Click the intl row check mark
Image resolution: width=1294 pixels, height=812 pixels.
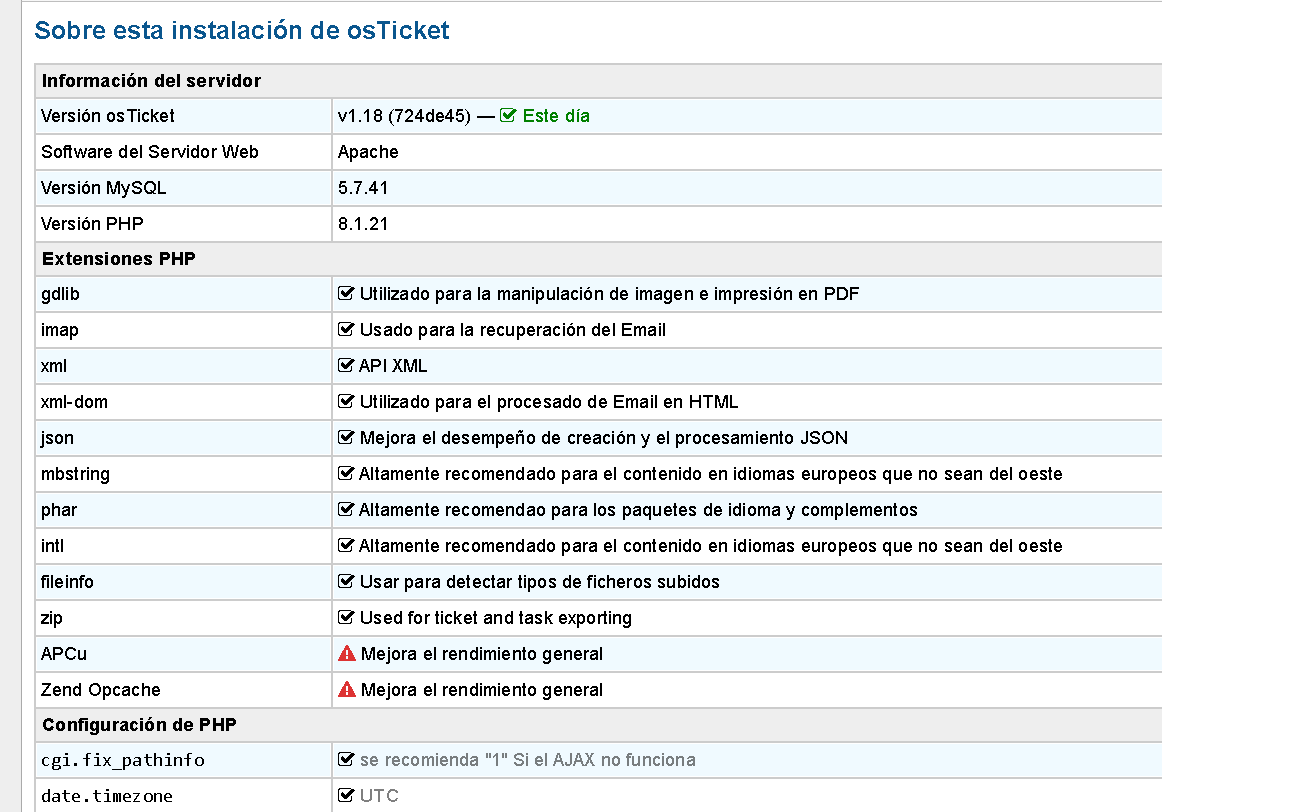(347, 546)
